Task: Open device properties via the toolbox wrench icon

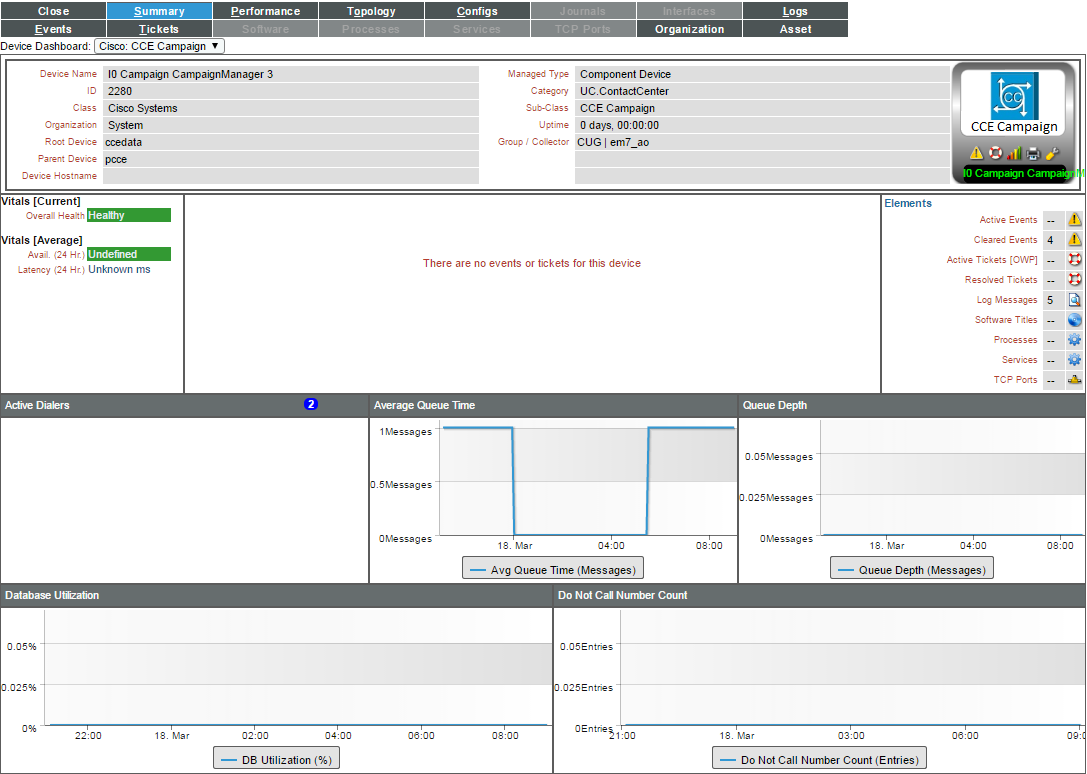Action: click(1052, 153)
